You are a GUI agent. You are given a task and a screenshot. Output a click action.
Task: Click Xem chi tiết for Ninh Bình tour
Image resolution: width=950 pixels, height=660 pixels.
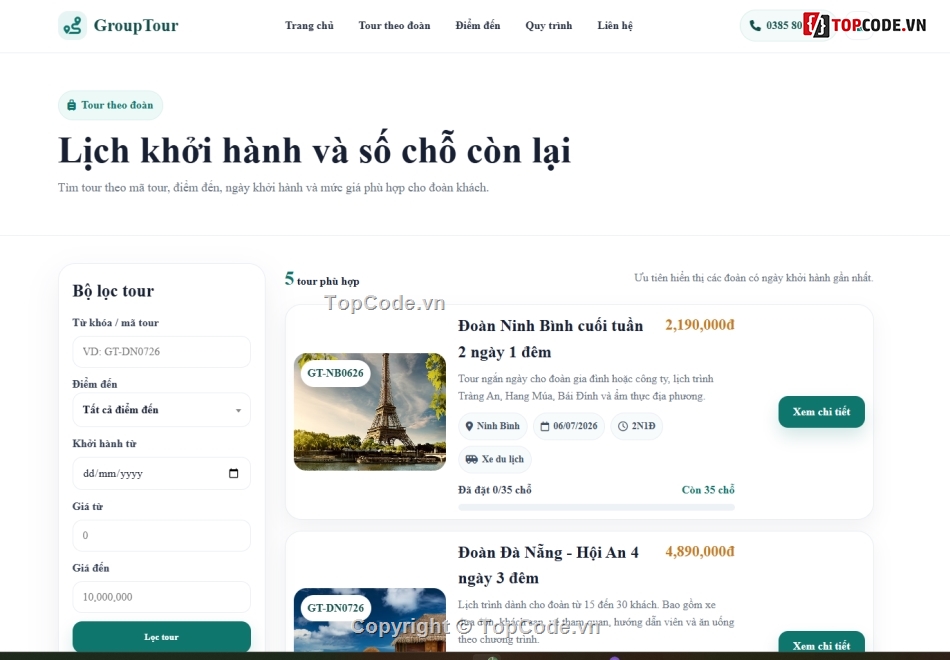(x=822, y=412)
